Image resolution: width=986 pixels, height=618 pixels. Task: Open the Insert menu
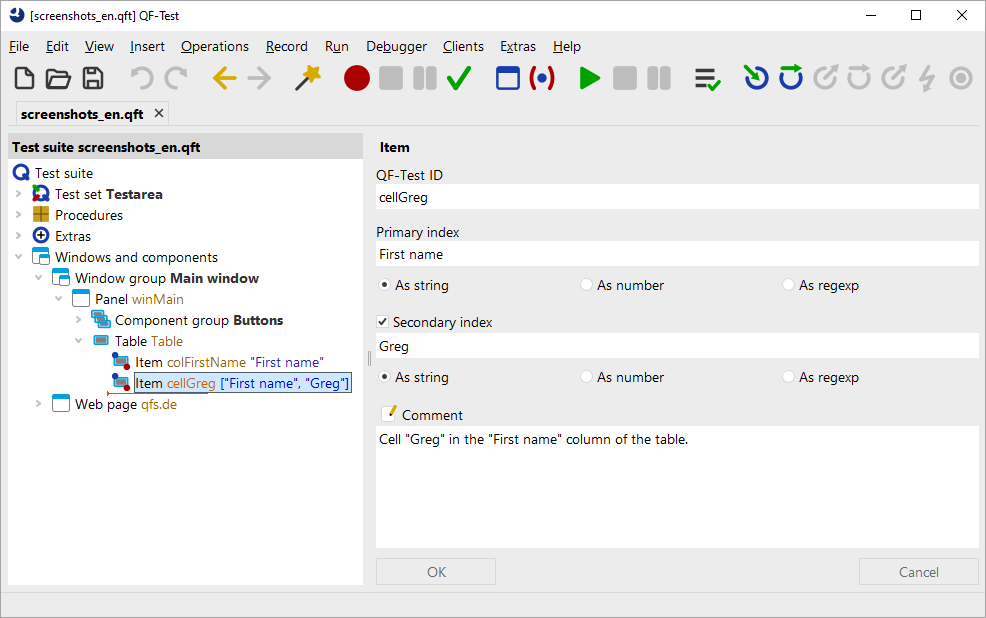coord(147,47)
